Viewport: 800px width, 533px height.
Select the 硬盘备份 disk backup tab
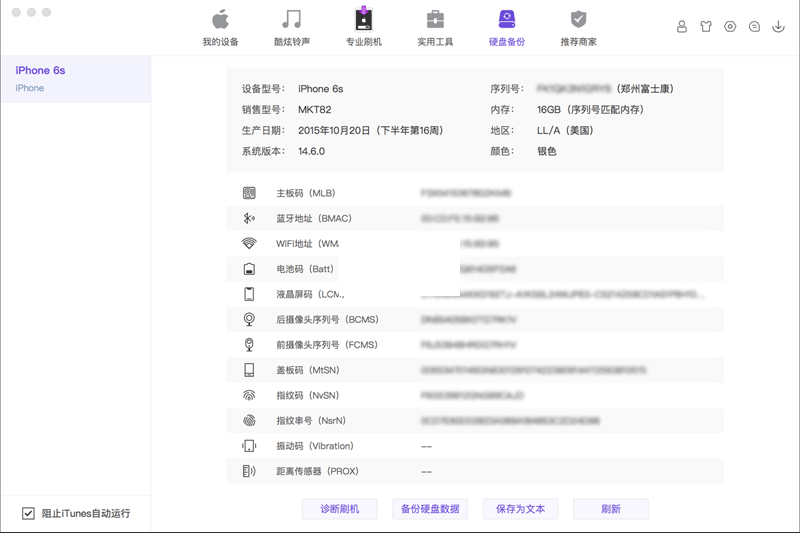tap(507, 28)
